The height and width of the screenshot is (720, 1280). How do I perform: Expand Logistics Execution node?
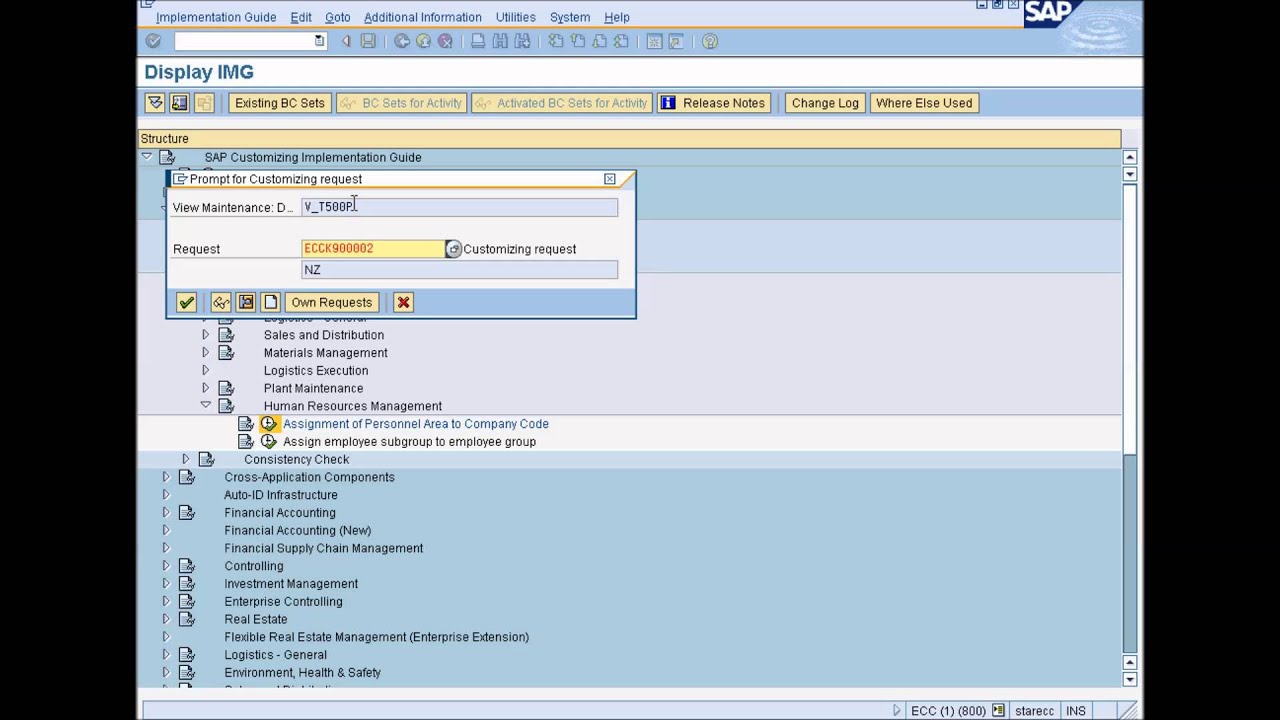(206, 371)
